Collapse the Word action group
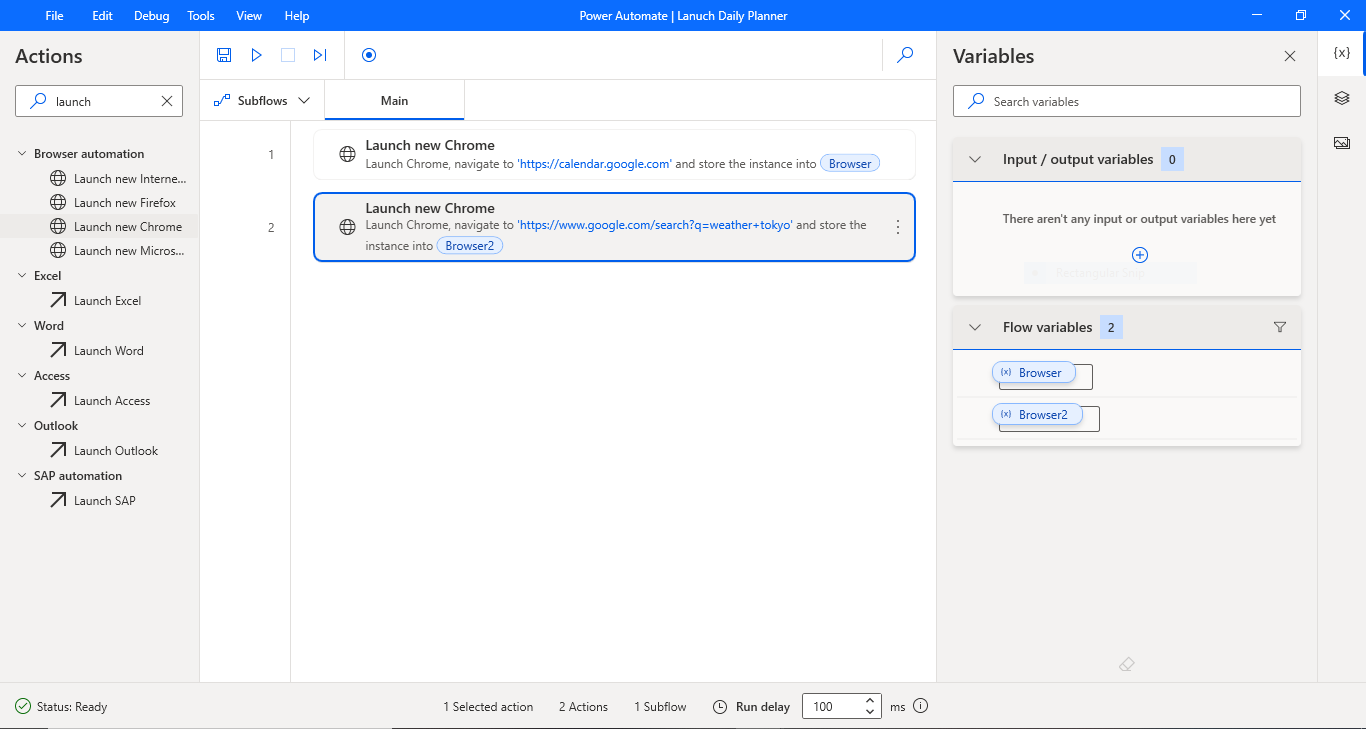This screenshot has height=729, width=1366. click(x=22, y=326)
